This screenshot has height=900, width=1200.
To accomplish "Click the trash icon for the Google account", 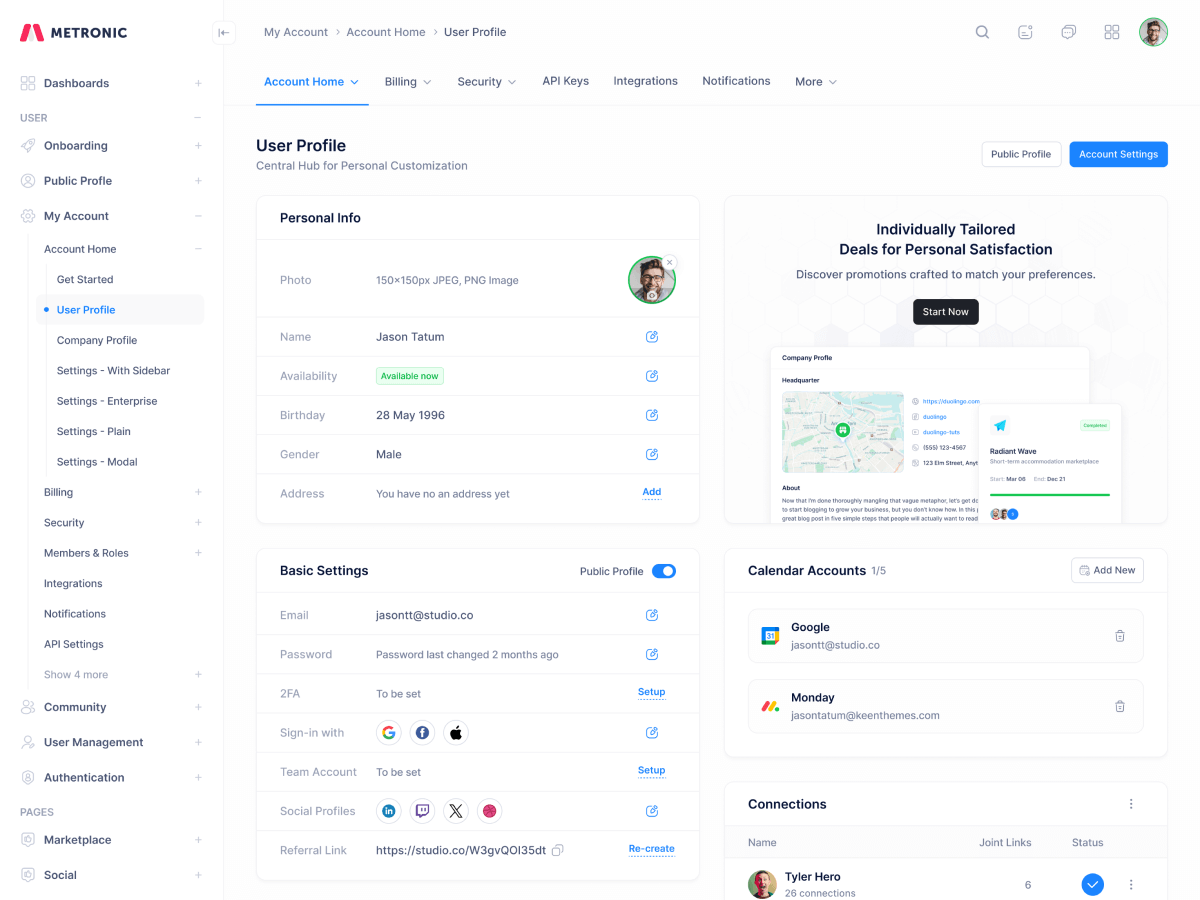I will point(1120,635).
